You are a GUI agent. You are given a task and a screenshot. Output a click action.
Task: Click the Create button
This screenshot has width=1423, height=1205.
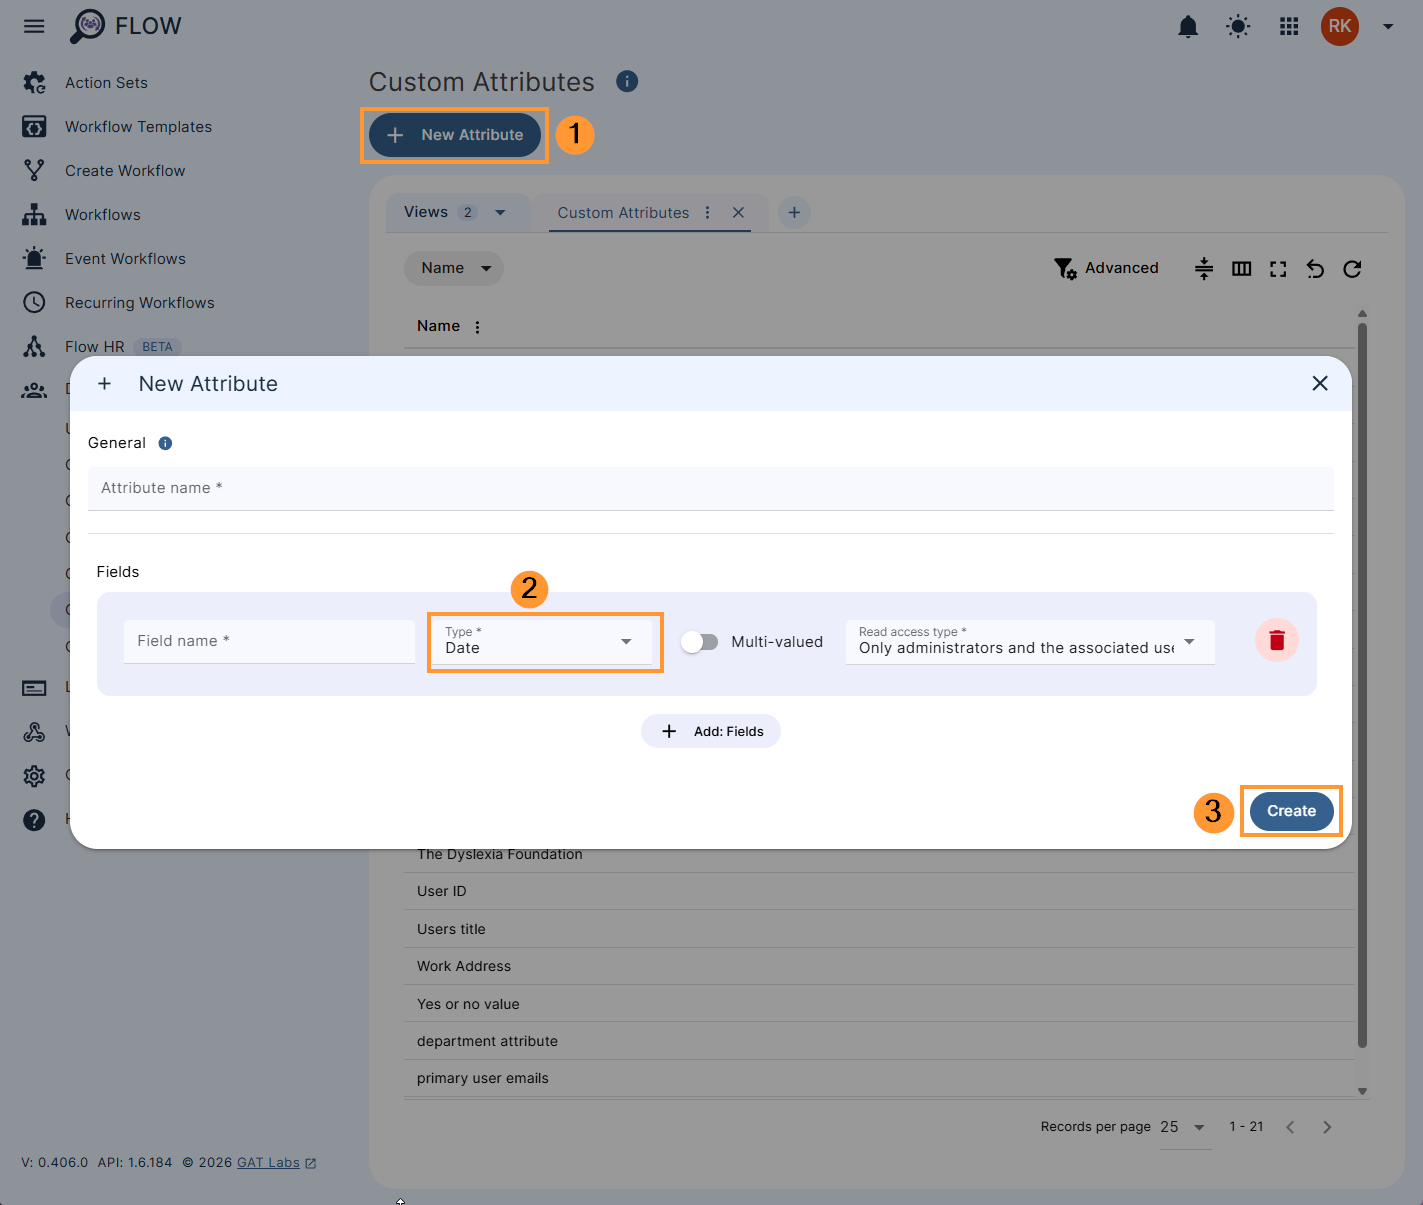pos(1291,811)
